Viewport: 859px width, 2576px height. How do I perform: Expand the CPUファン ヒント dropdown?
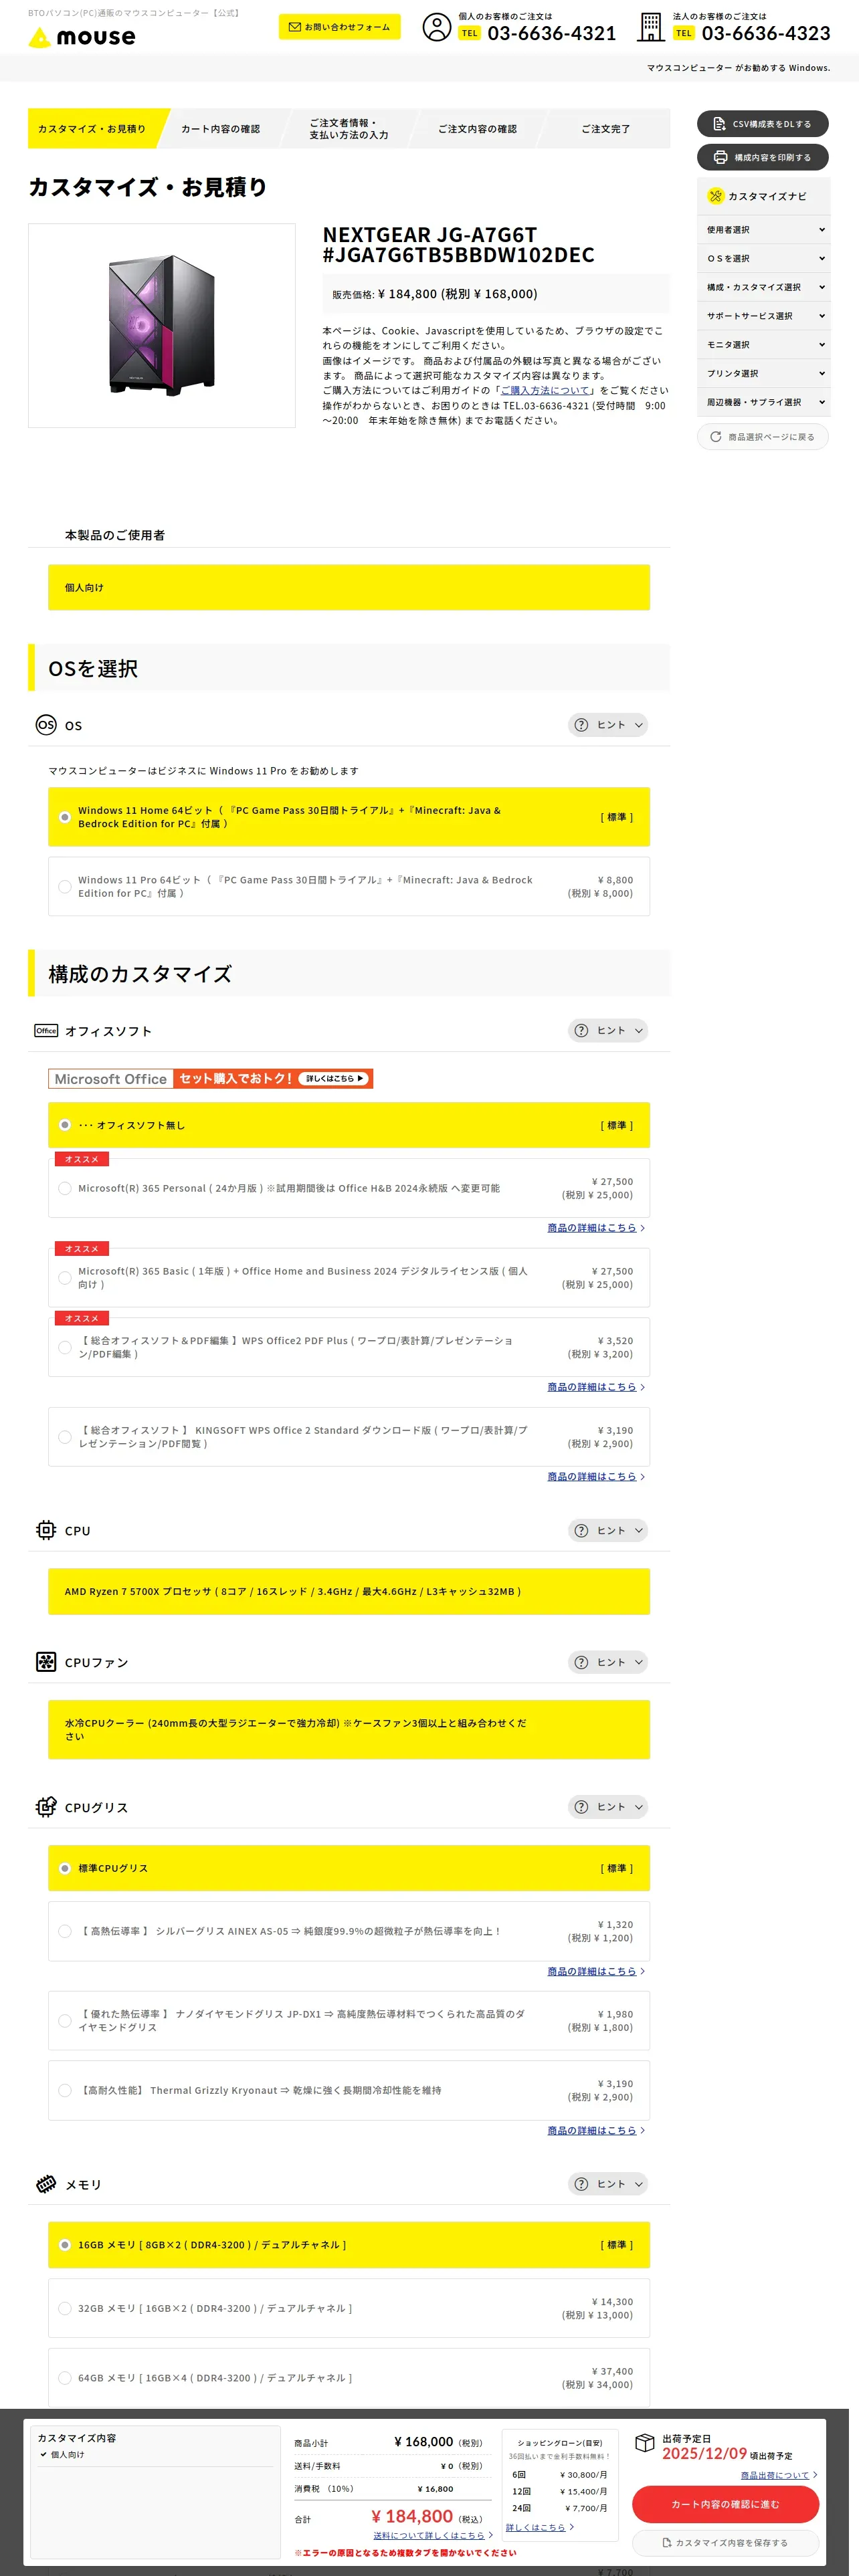(x=608, y=1662)
